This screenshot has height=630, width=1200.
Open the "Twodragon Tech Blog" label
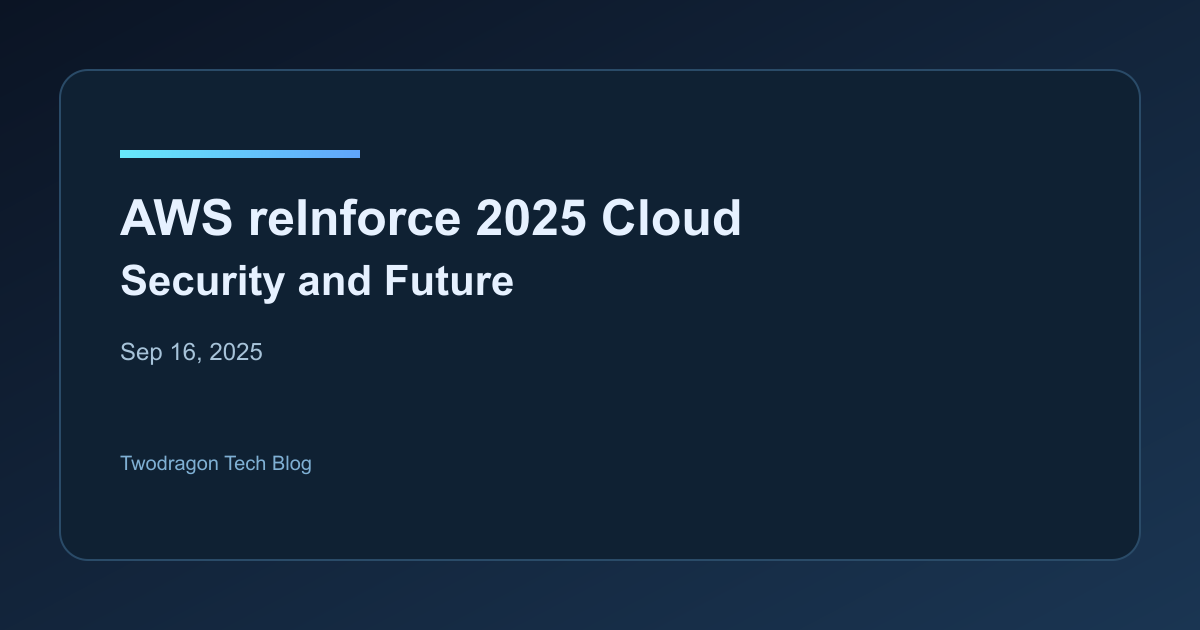(x=215, y=463)
